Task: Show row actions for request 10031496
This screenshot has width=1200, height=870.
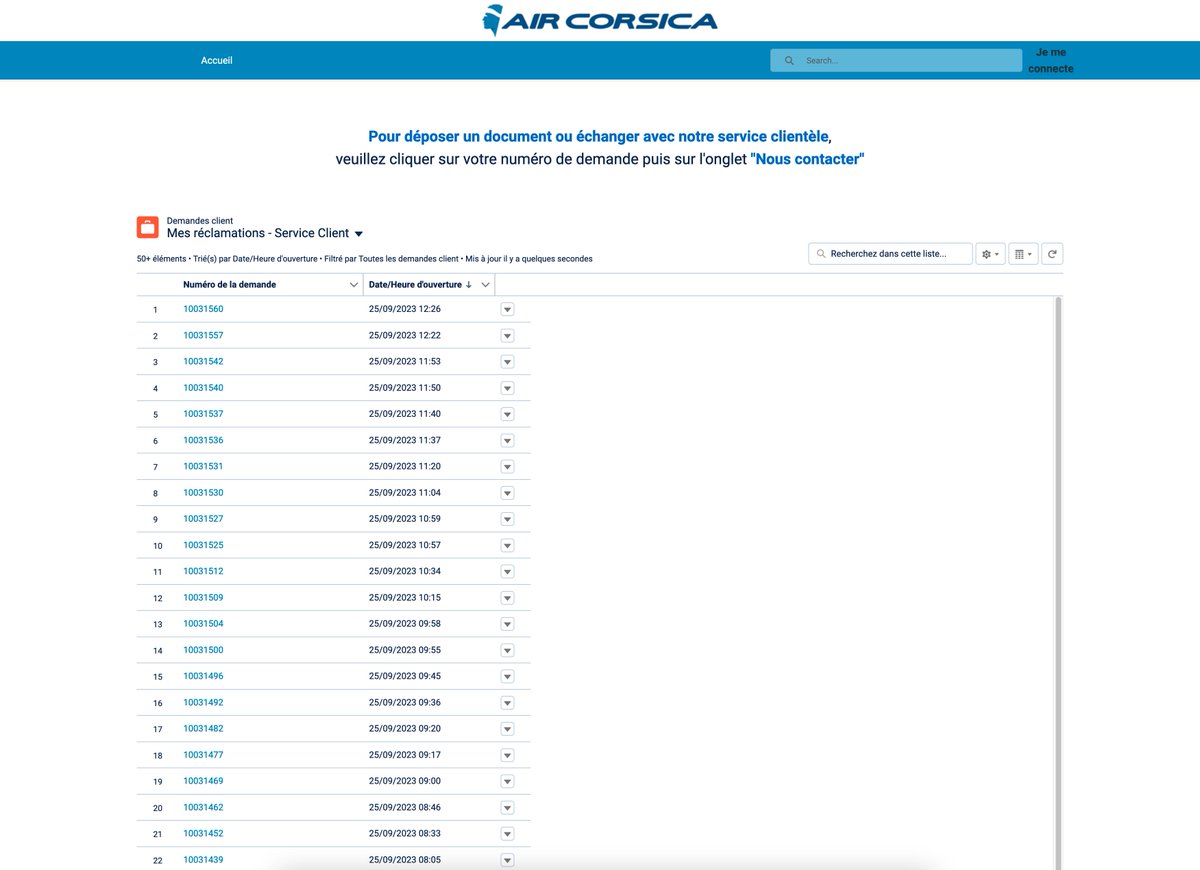Action: [507, 677]
